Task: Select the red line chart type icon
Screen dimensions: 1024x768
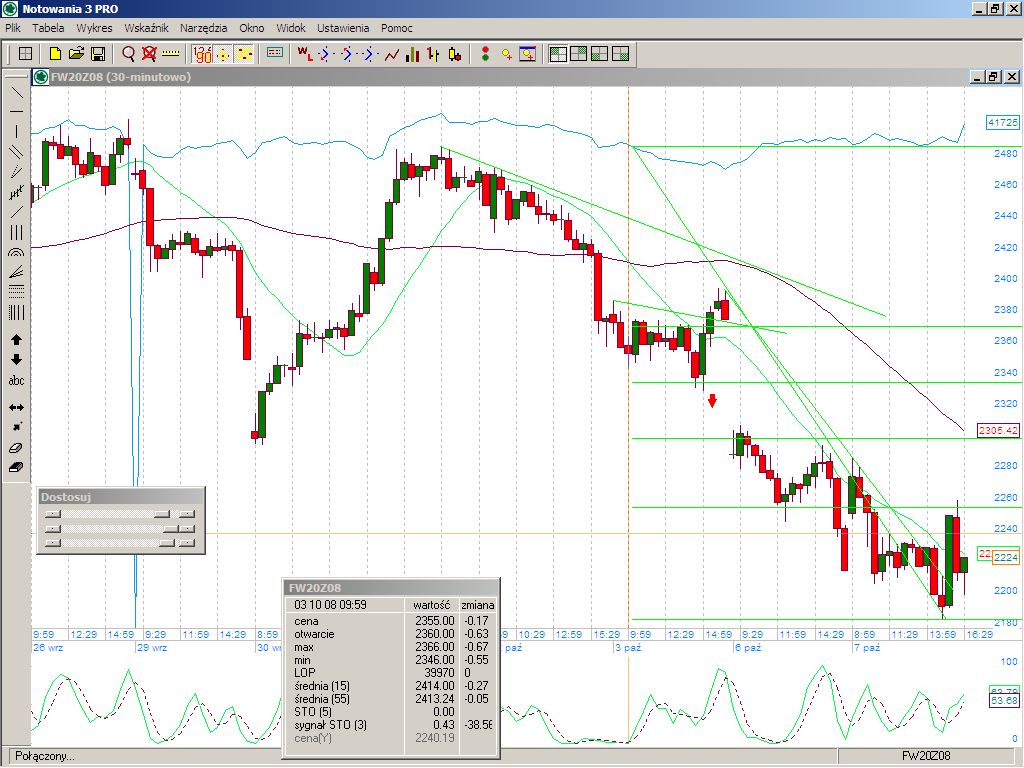Action: (392, 54)
